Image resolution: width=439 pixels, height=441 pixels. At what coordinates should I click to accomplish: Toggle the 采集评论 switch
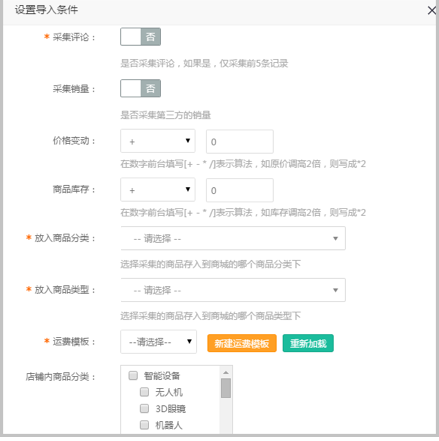pyautogui.click(x=140, y=37)
